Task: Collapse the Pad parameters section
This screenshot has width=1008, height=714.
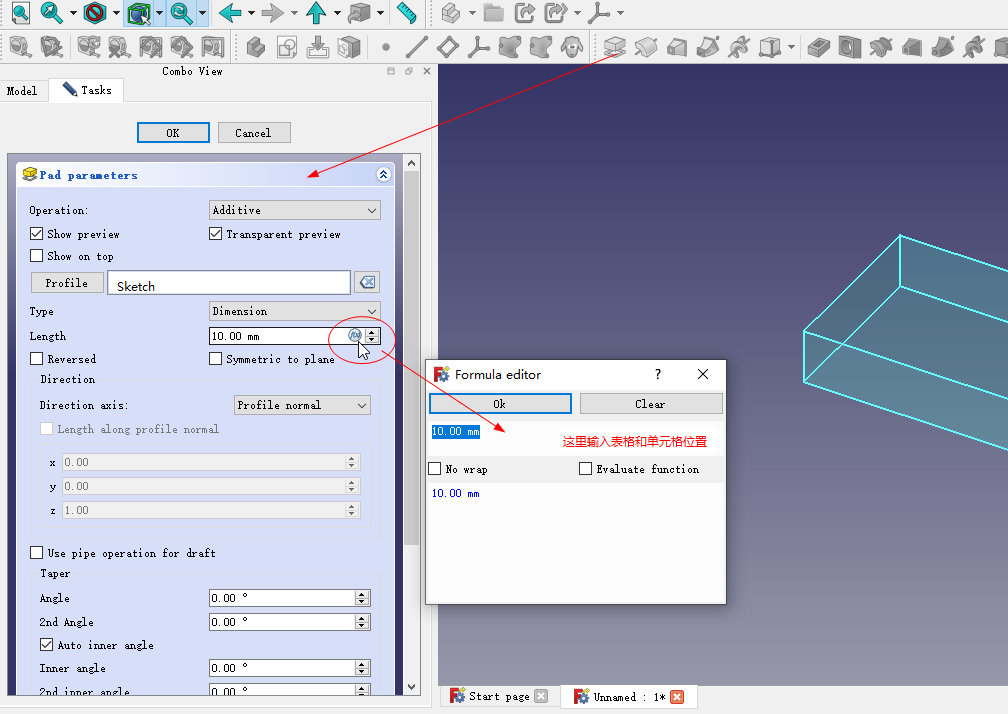Action: tap(383, 174)
